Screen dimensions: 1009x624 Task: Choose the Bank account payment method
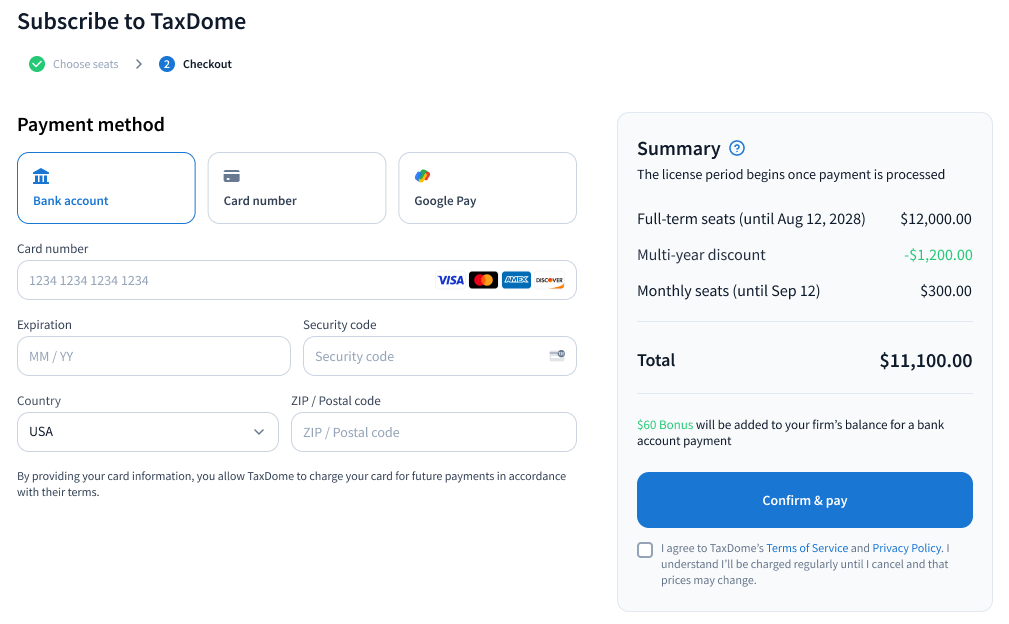[106, 188]
